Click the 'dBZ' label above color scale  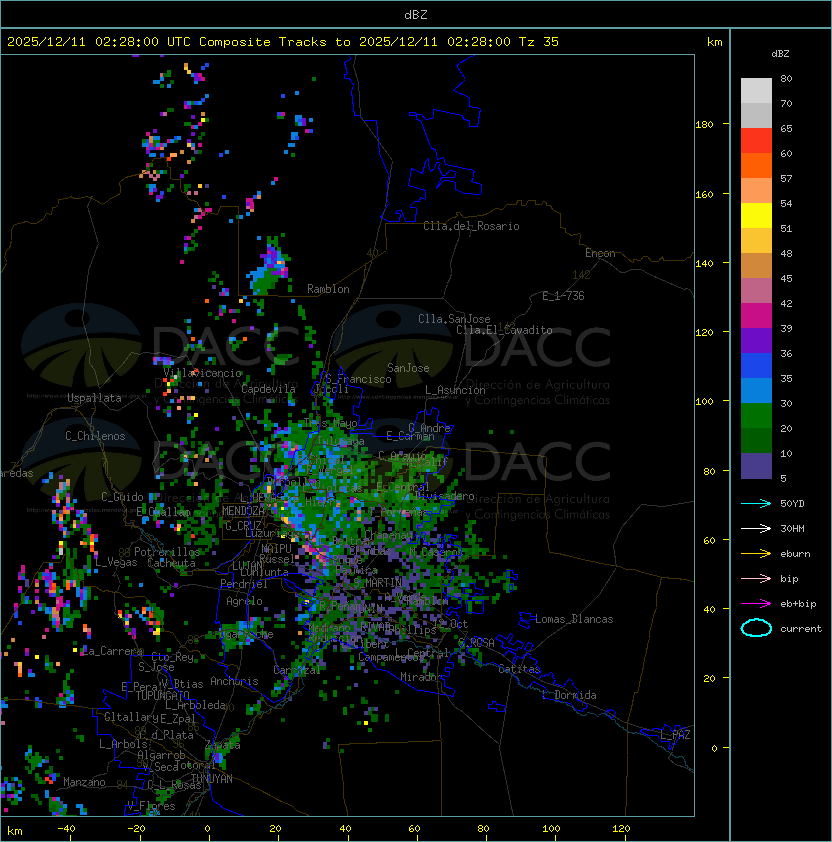[x=780, y=54]
